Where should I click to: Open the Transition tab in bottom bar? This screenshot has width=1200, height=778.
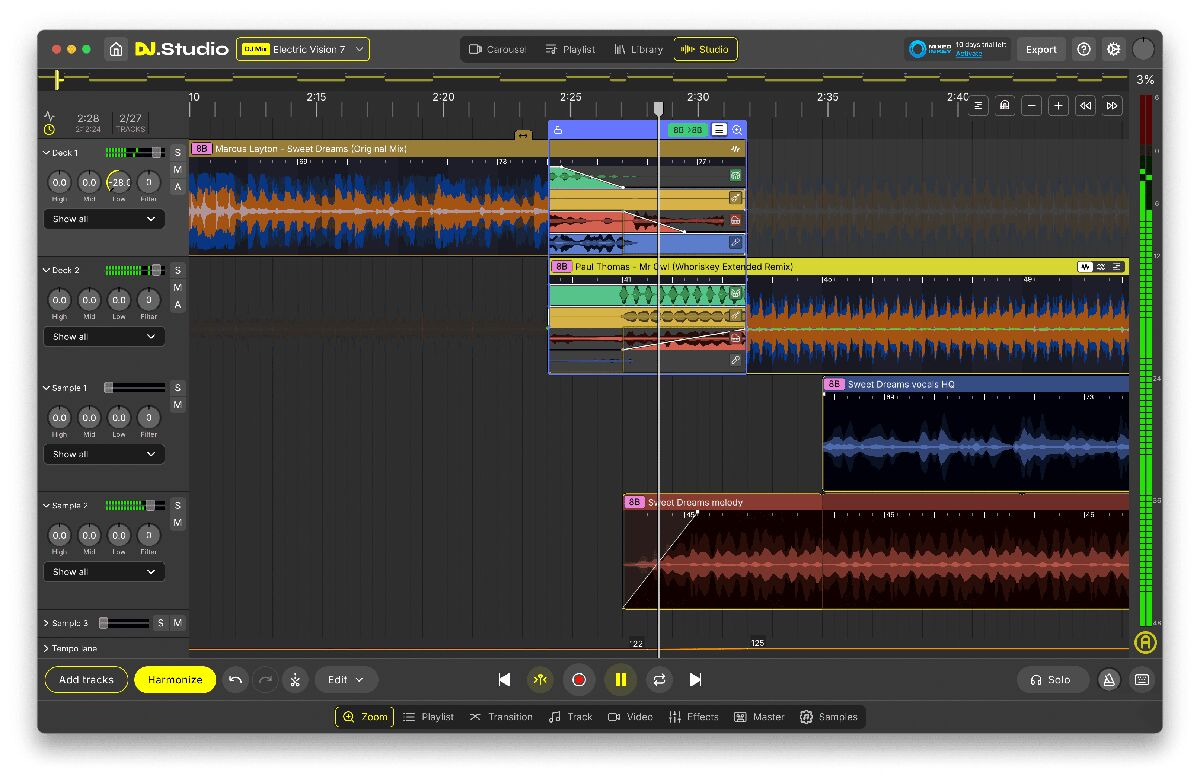point(501,717)
